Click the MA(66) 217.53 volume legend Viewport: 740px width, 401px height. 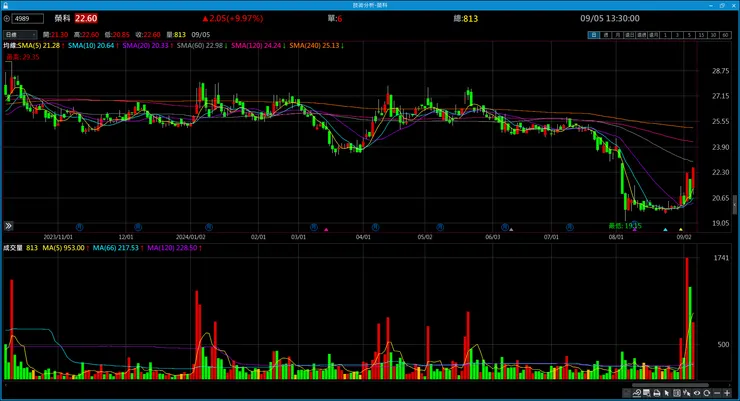[116, 248]
